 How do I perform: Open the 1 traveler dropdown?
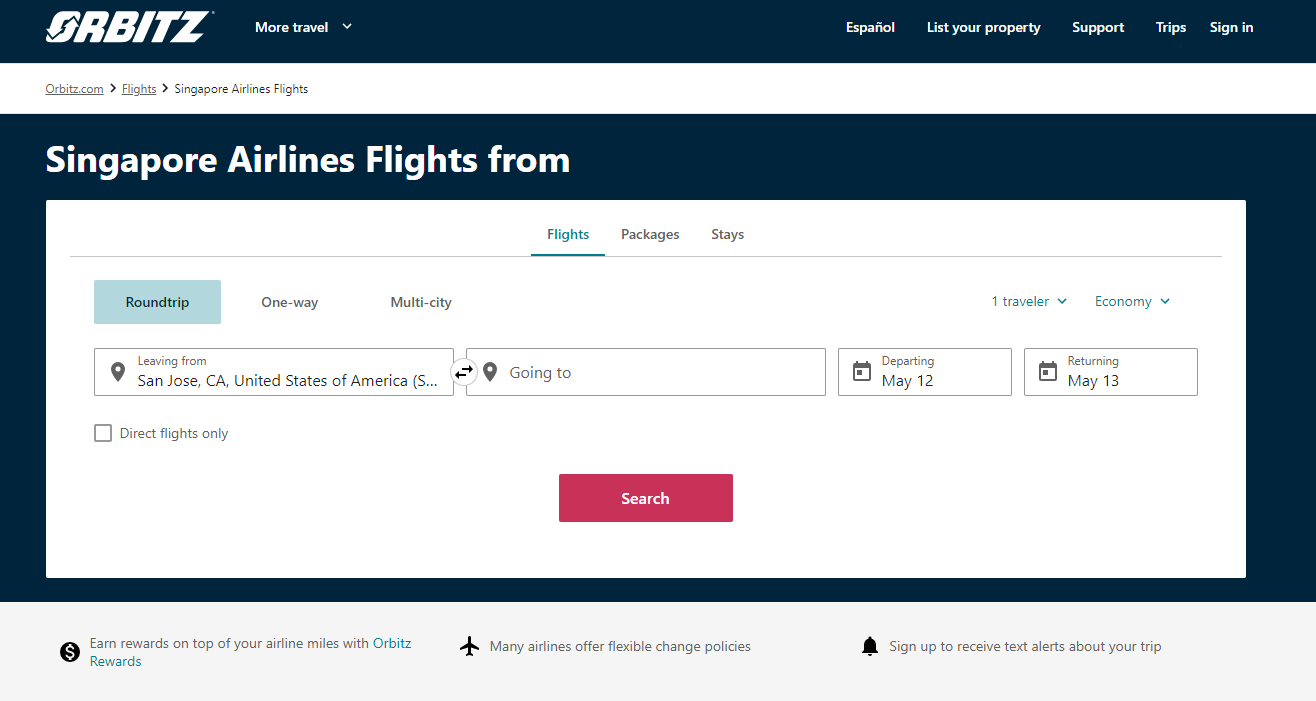click(x=1029, y=301)
